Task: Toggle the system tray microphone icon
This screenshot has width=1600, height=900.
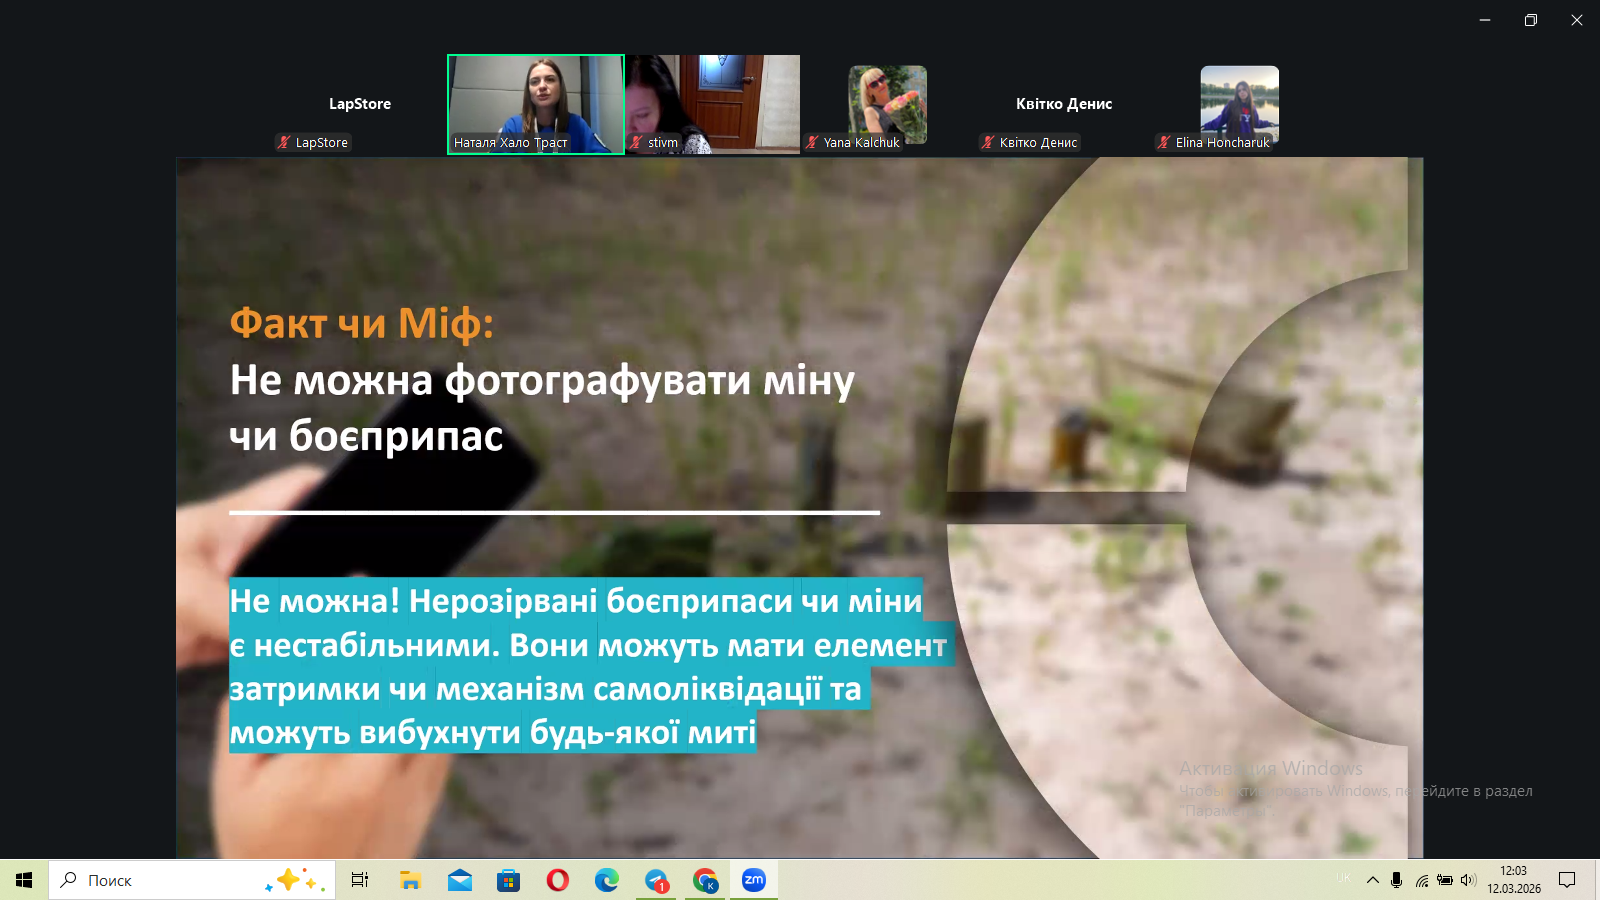Action: (1396, 880)
